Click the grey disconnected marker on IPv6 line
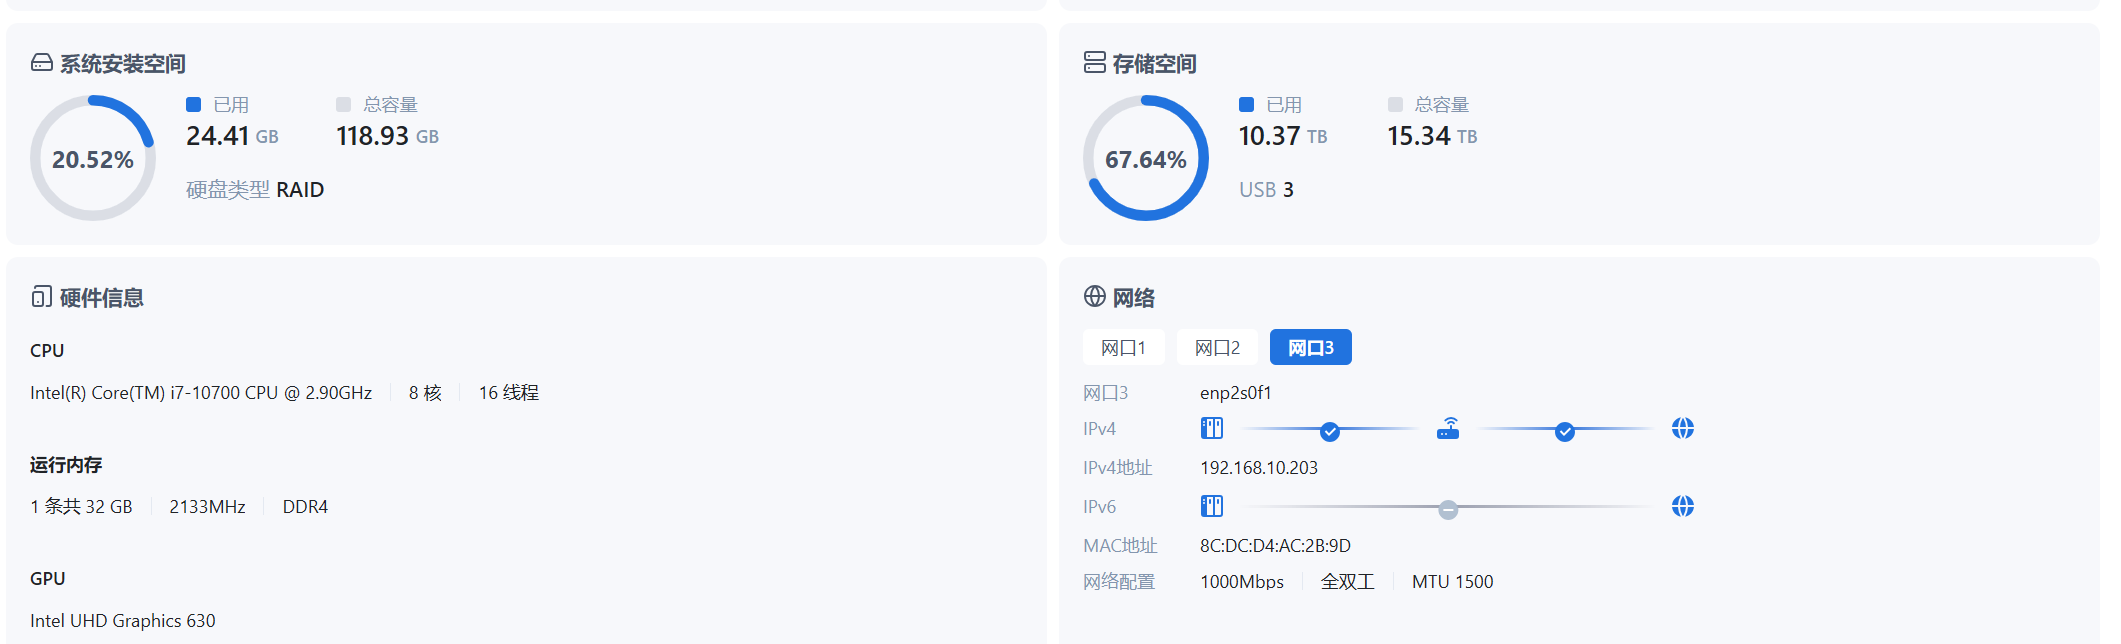This screenshot has width=2121, height=644. click(1447, 510)
